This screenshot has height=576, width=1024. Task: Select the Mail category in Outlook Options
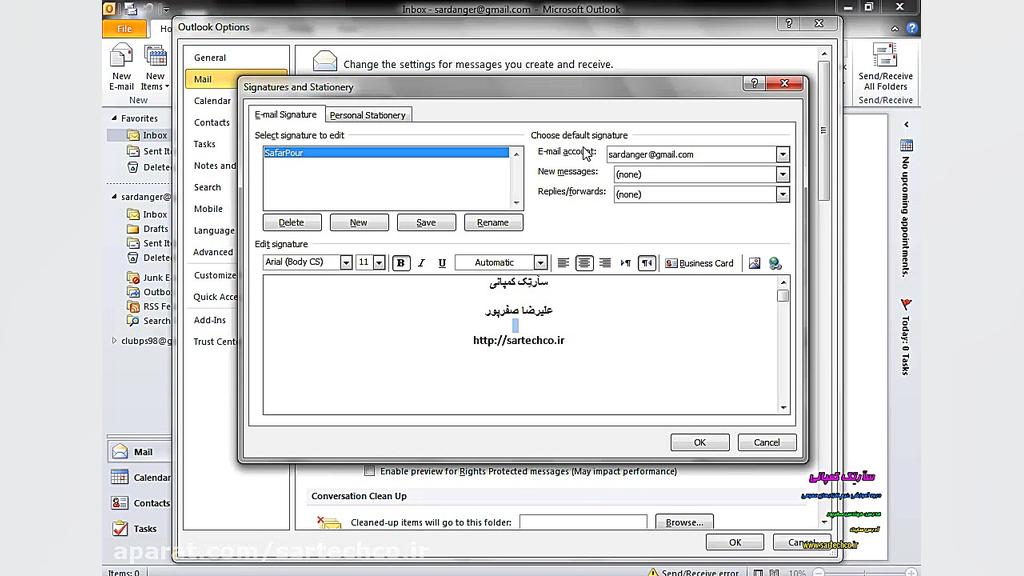(207, 78)
